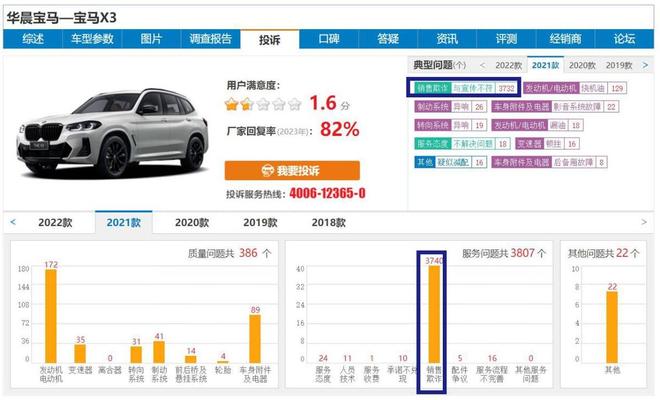
Task: Click right arrow of chart year tabs
Action: [644, 222]
